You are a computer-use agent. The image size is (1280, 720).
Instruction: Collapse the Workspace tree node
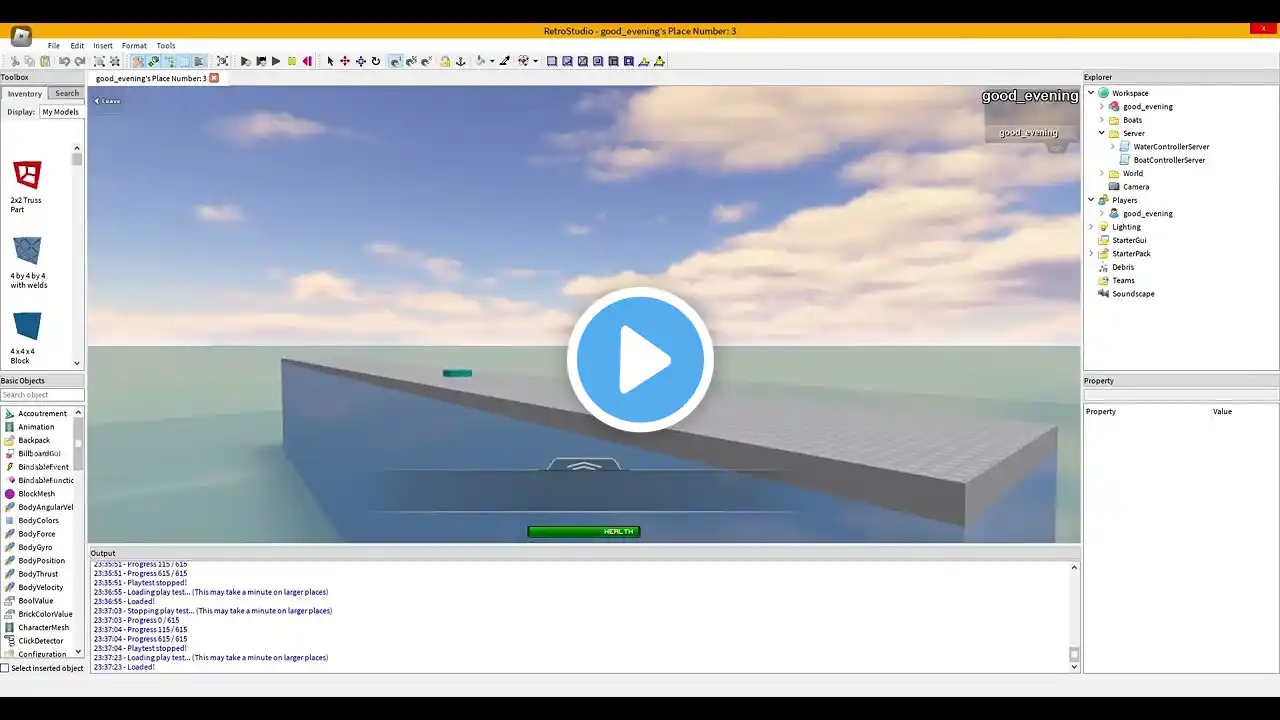click(x=1091, y=93)
